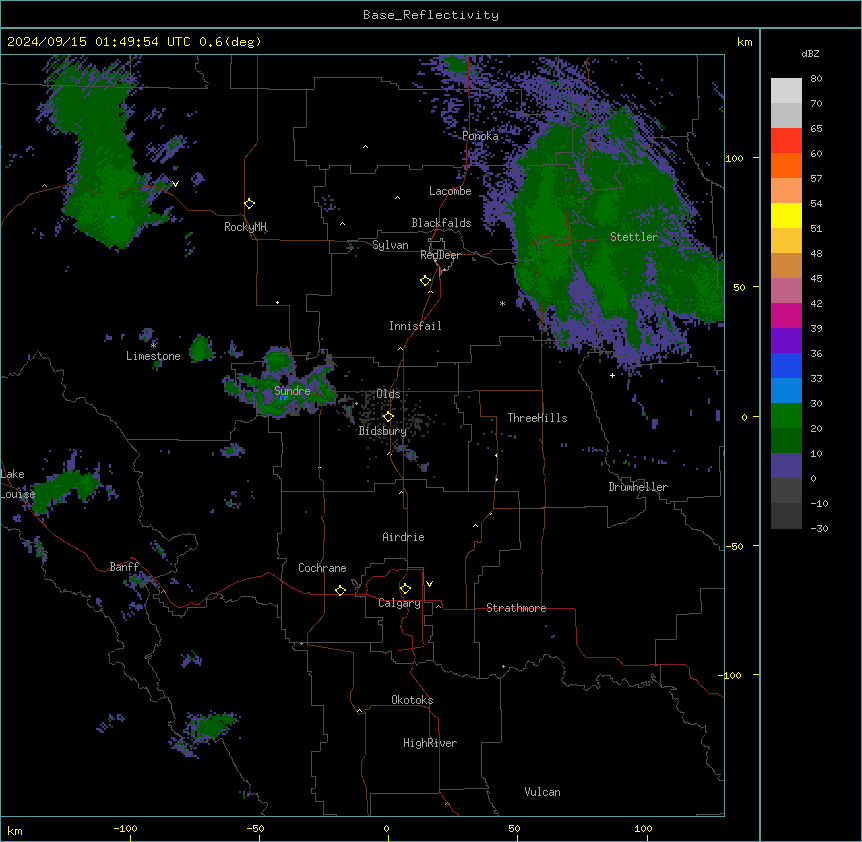Pick the blue 33-36 dBZ legend swatch
Image resolution: width=862 pixels, height=842 pixels.
point(786,365)
